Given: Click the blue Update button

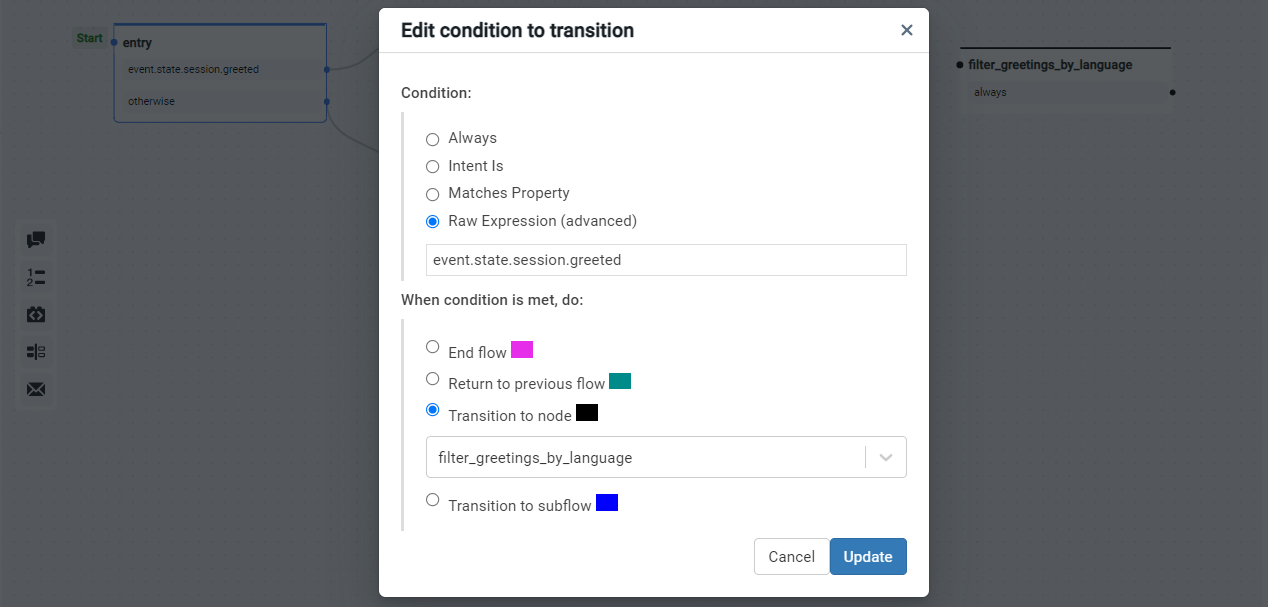Looking at the screenshot, I should [868, 557].
